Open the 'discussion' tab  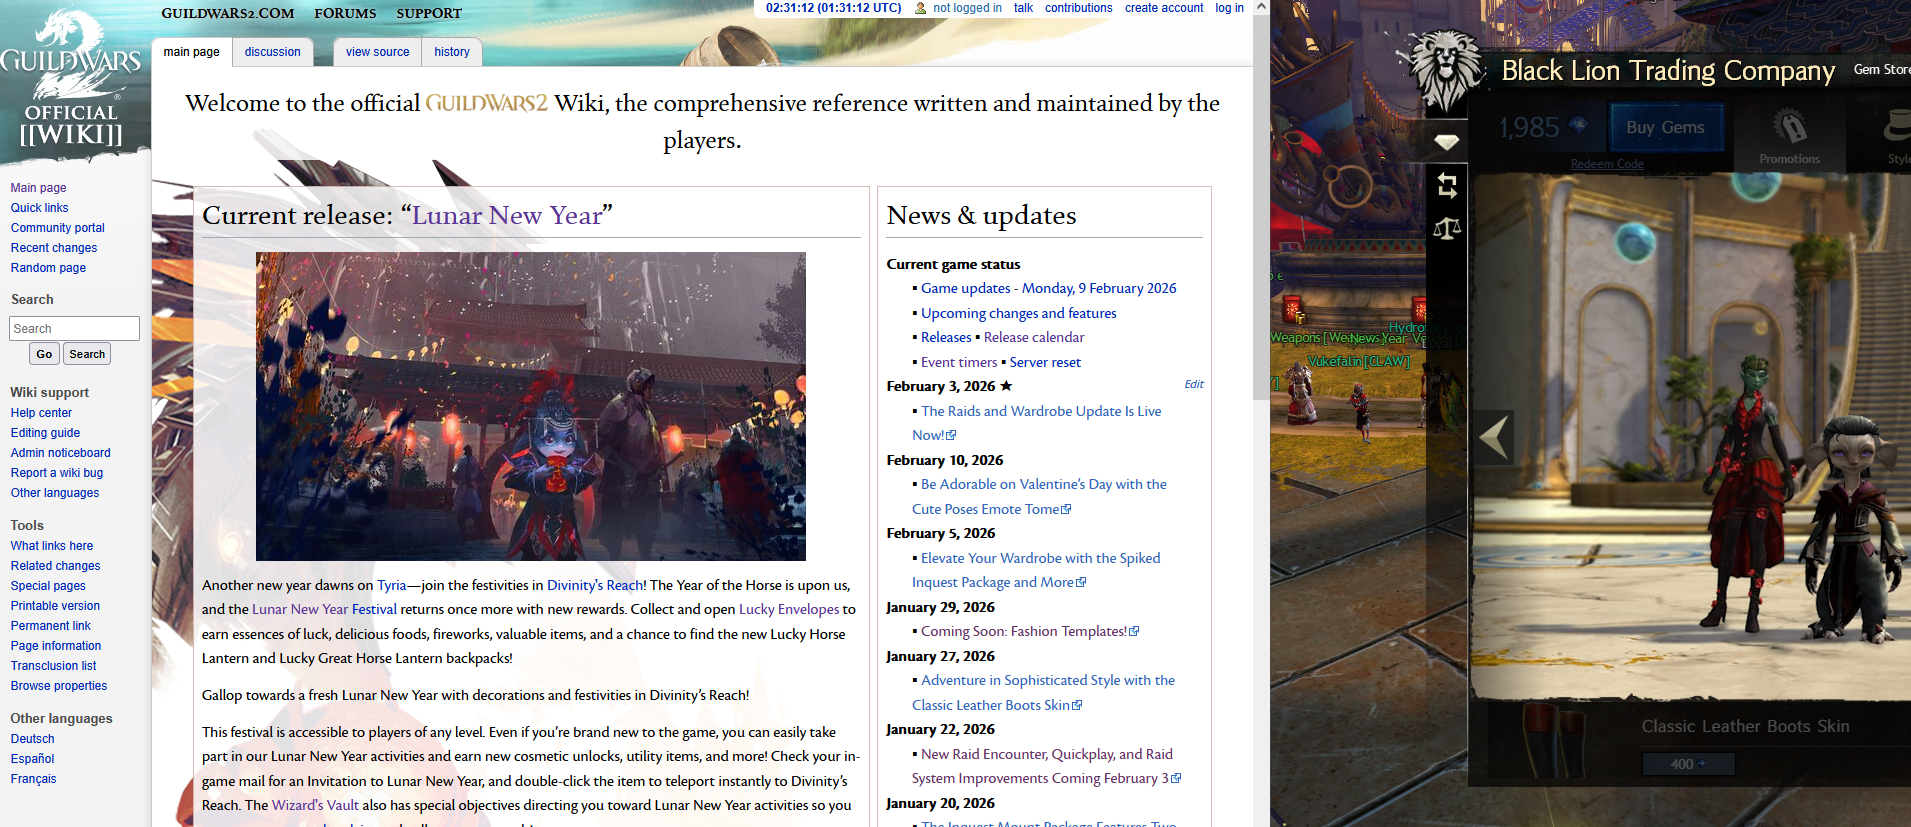[x=273, y=52]
